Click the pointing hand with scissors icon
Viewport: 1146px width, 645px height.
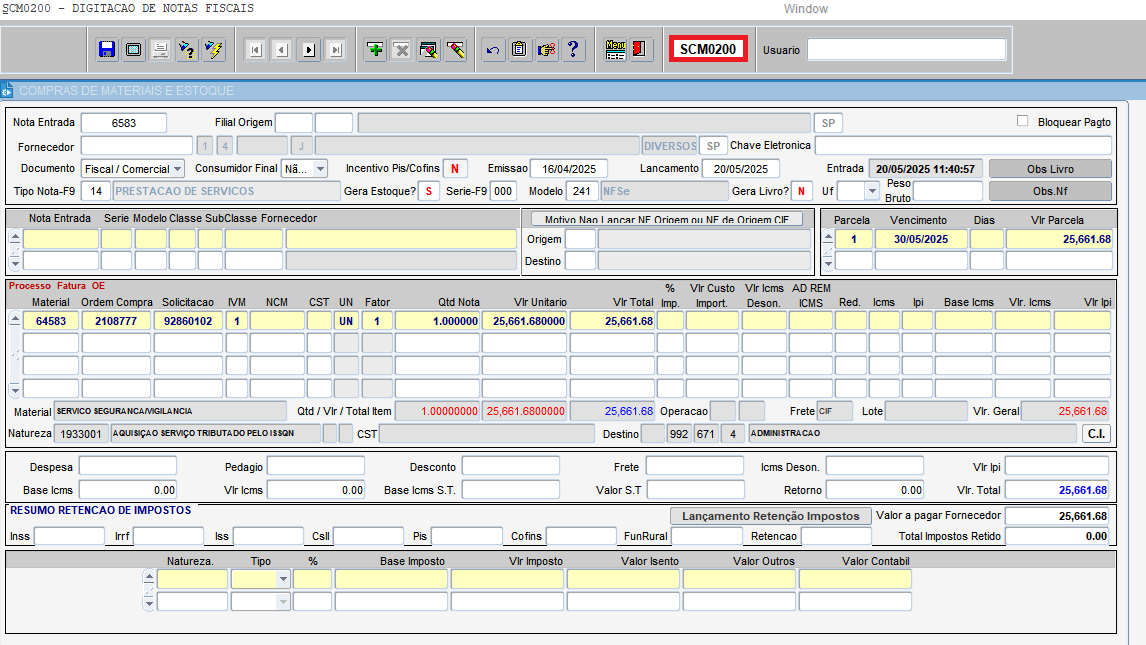point(547,50)
